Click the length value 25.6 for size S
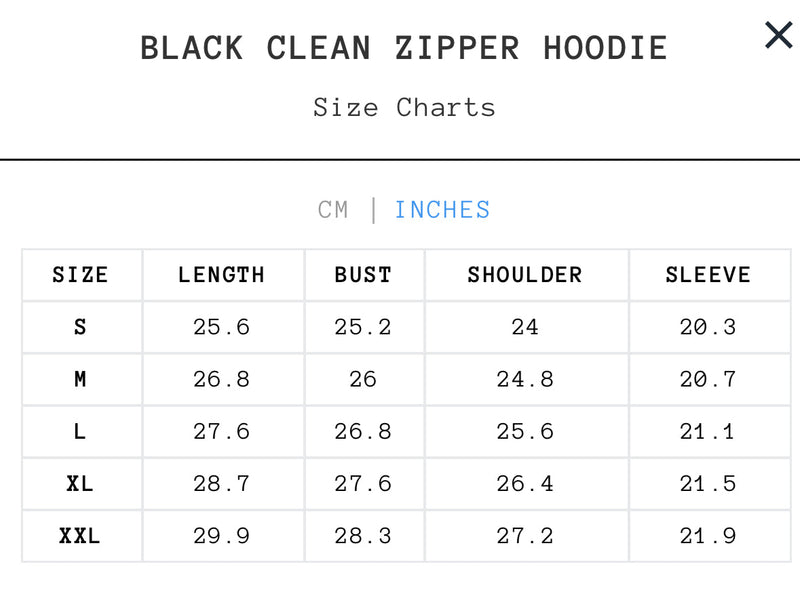Screen dimensions: 800x611 [x=222, y=327]
